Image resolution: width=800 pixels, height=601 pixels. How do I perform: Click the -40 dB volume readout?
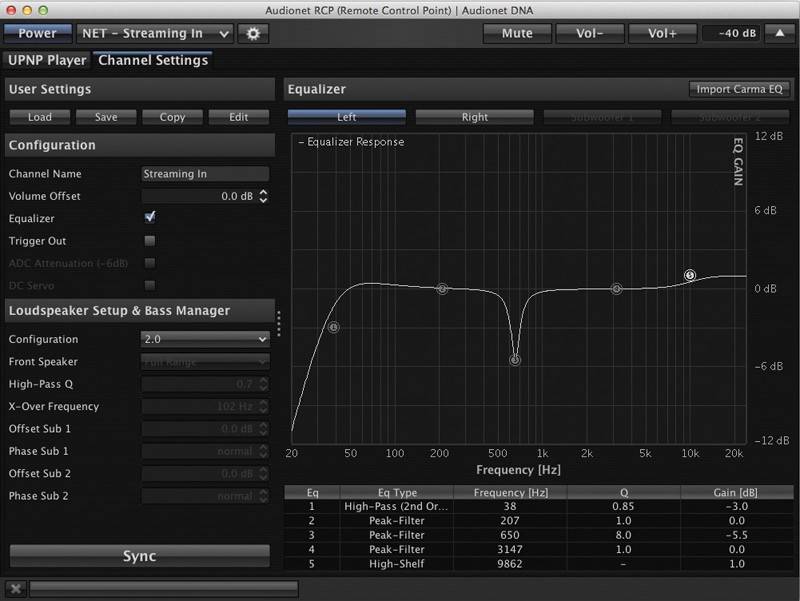pyautogui.click(x=731, y=34)
